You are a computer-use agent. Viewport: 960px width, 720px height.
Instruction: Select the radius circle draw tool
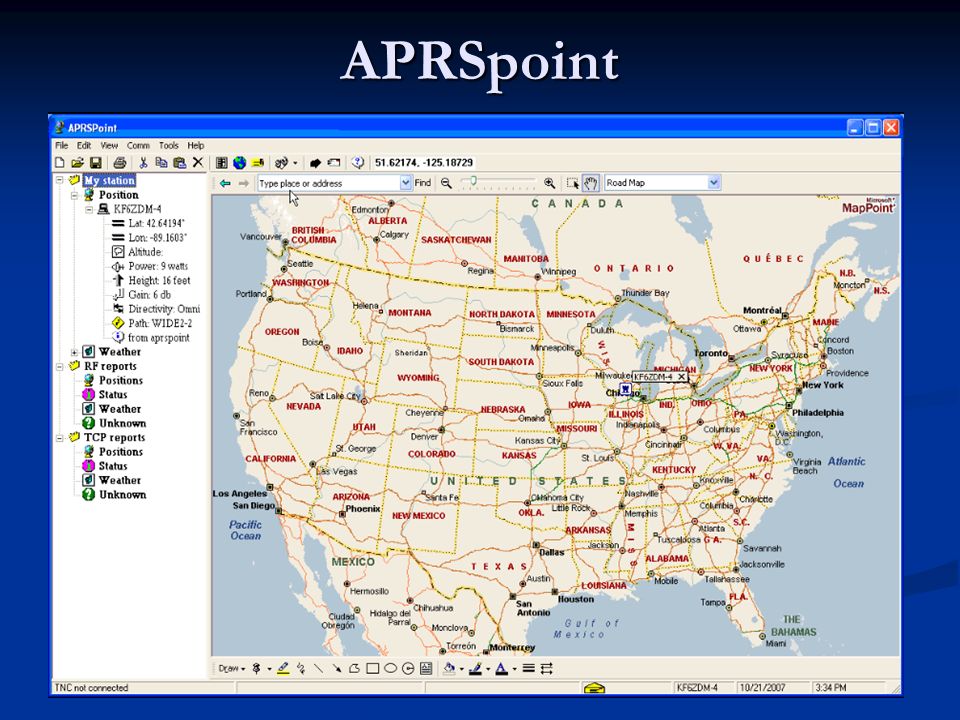click(x=408, y=669)
